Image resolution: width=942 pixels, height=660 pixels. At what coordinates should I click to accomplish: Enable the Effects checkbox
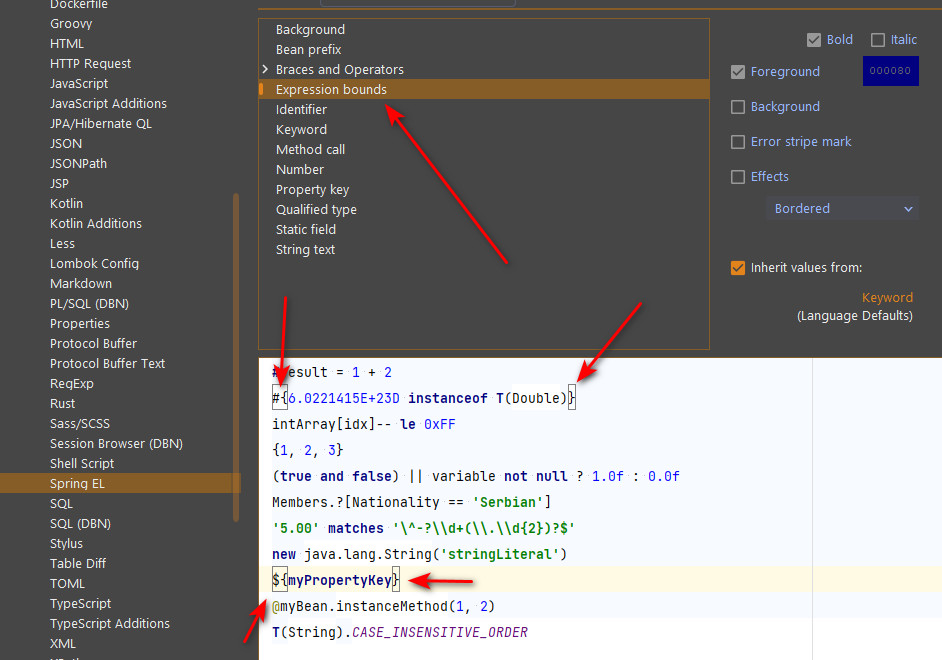(738, 176)
